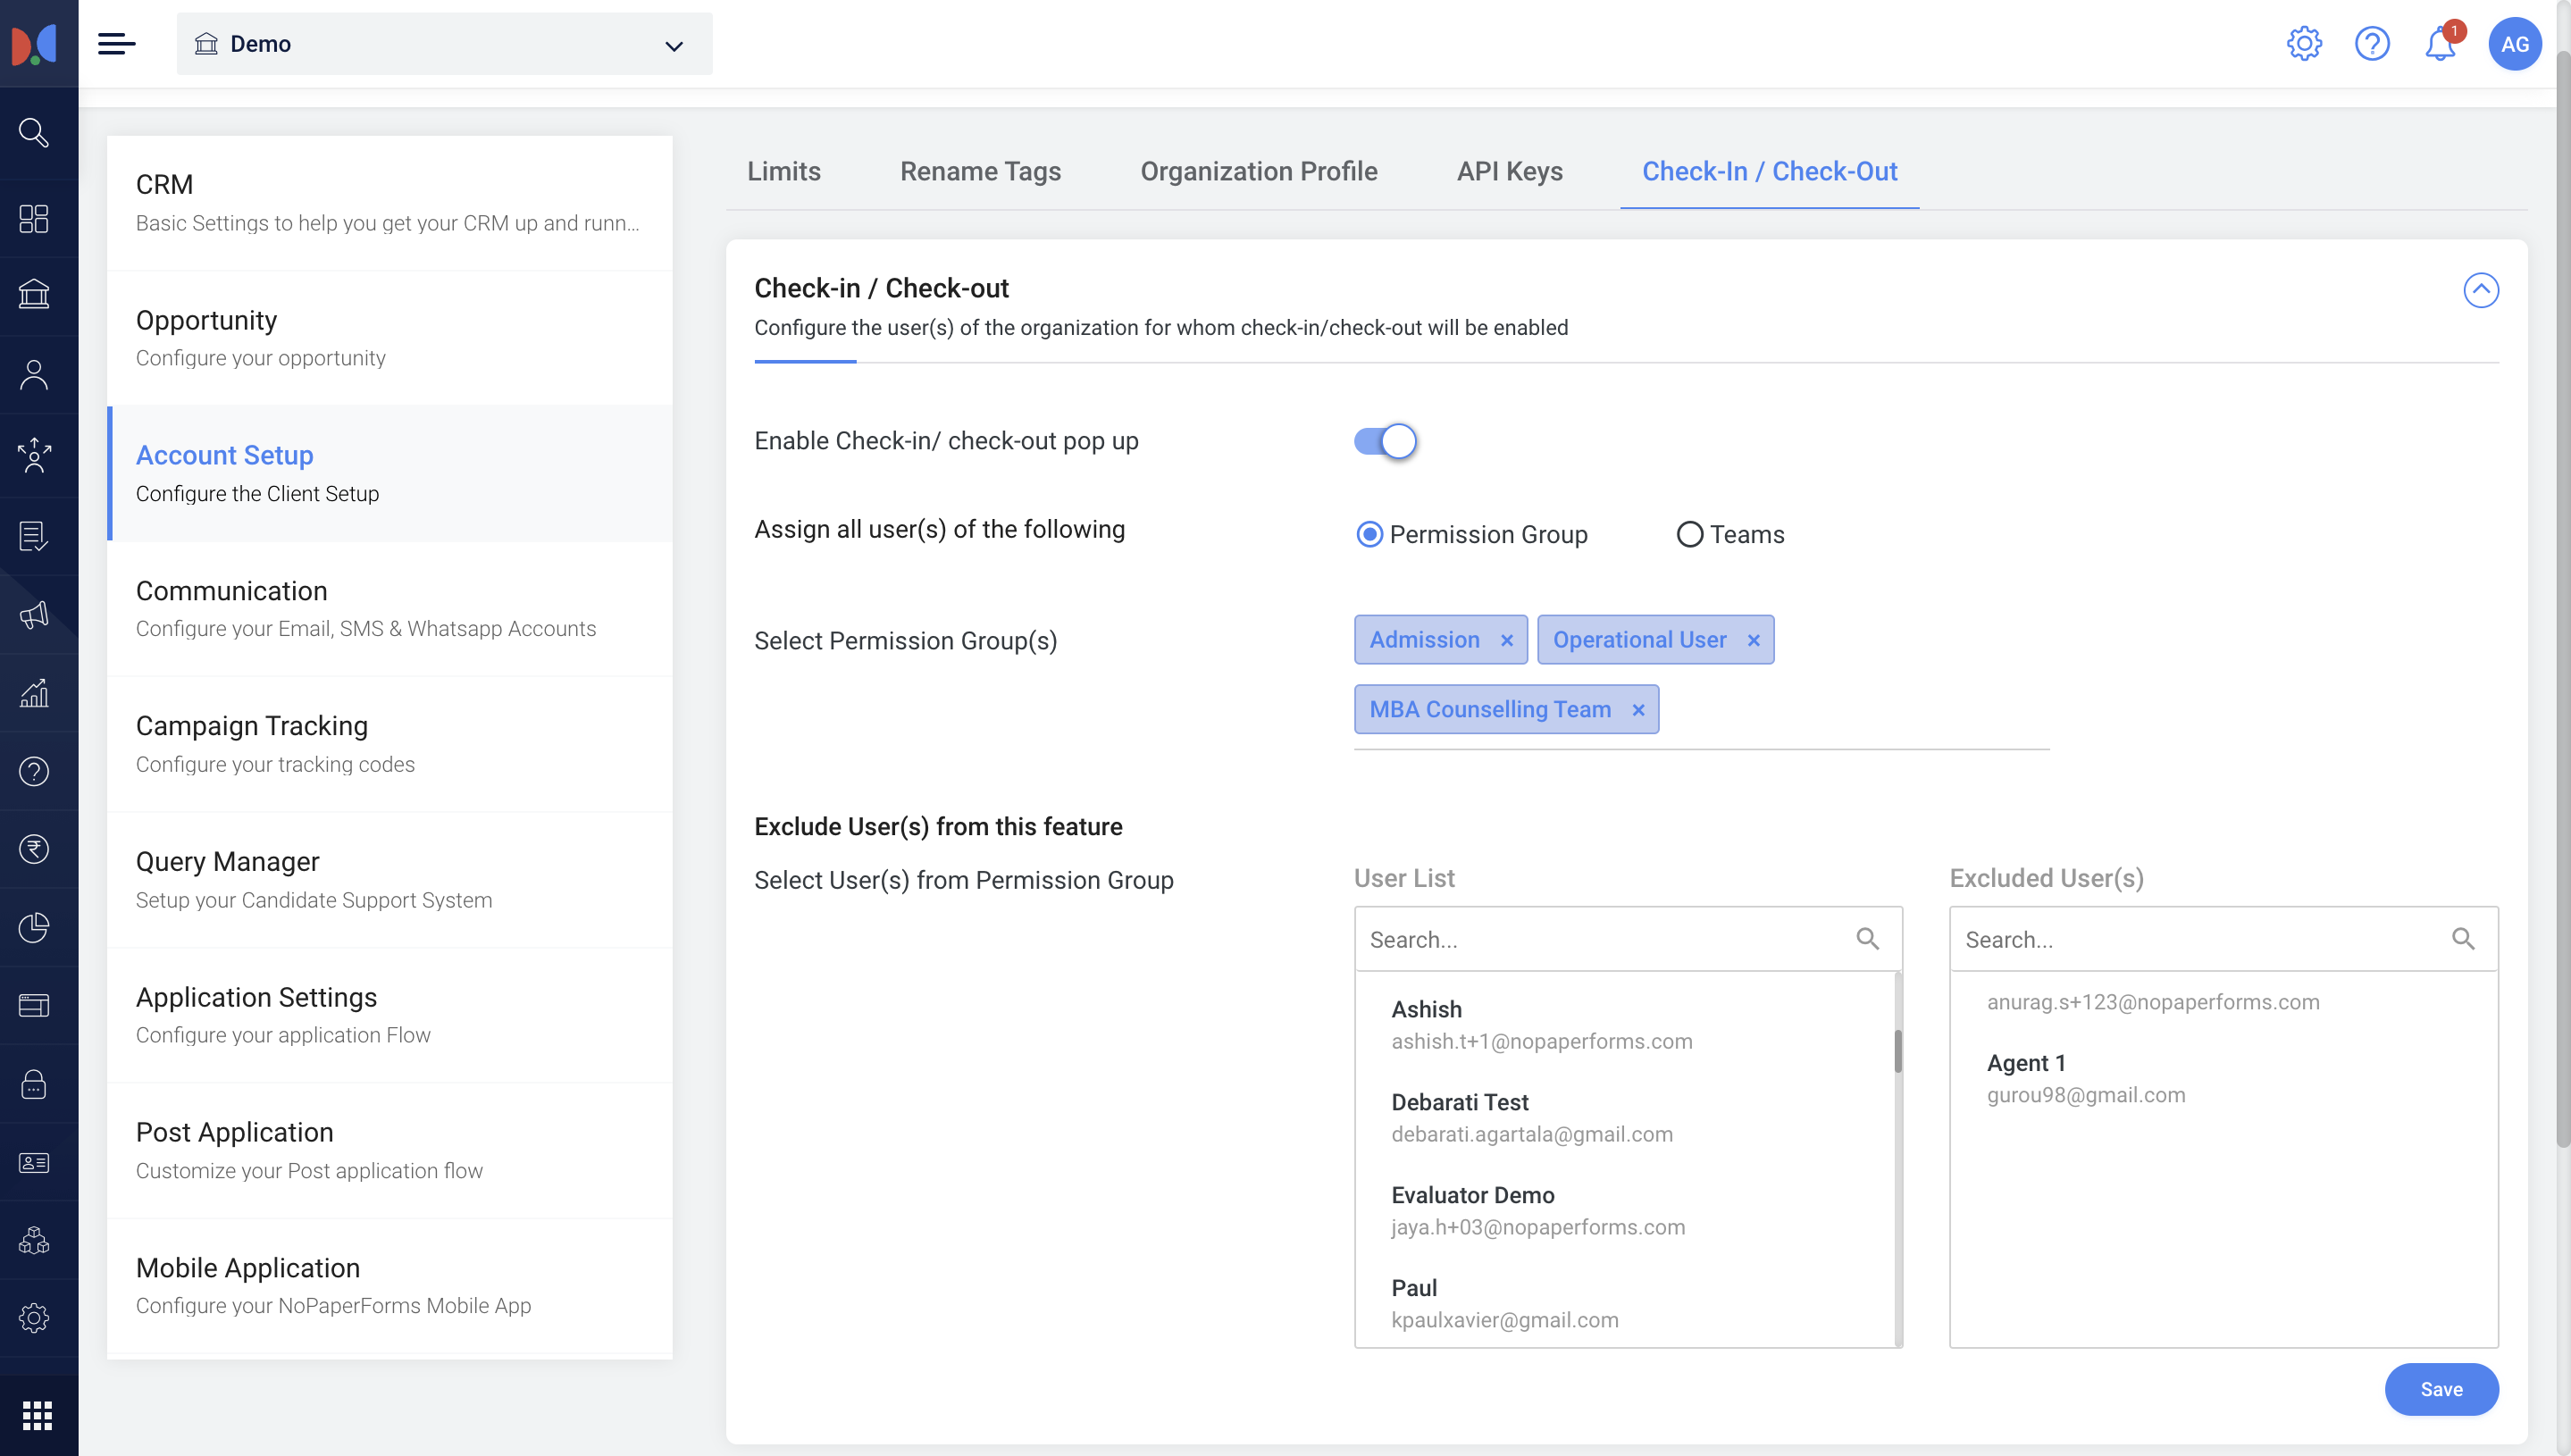
Task: Click page vertical scrollbar
Action: pos(2562,600)
